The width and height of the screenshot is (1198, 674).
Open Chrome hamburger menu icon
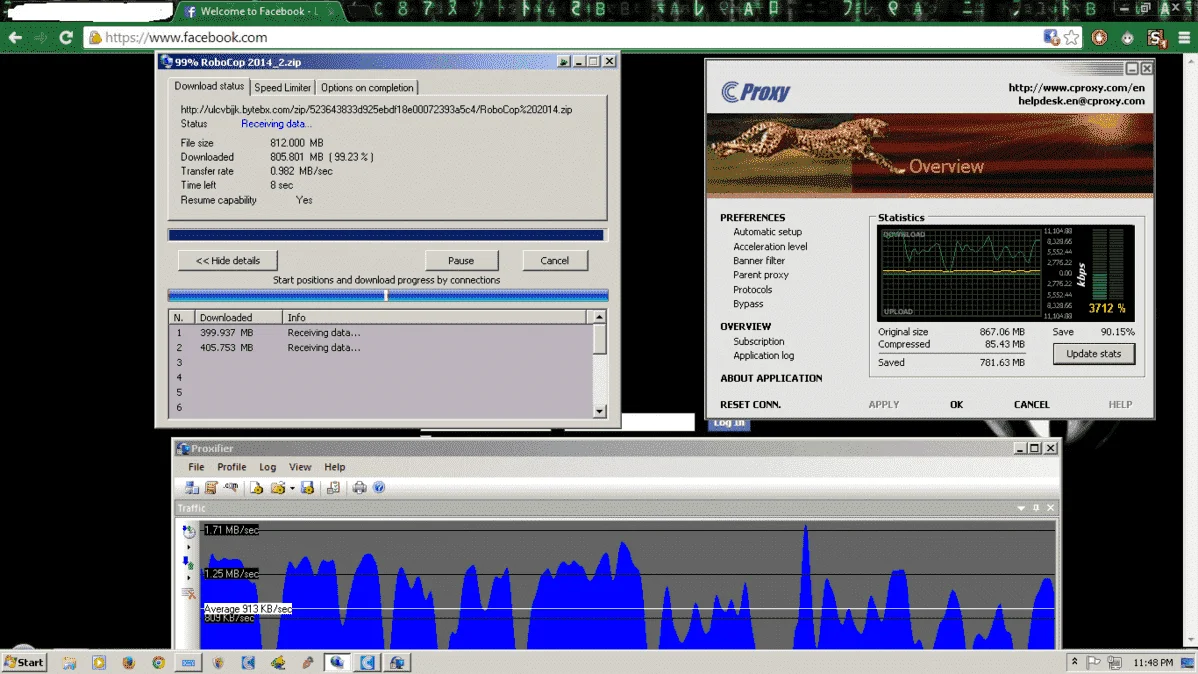(1184, 37)
